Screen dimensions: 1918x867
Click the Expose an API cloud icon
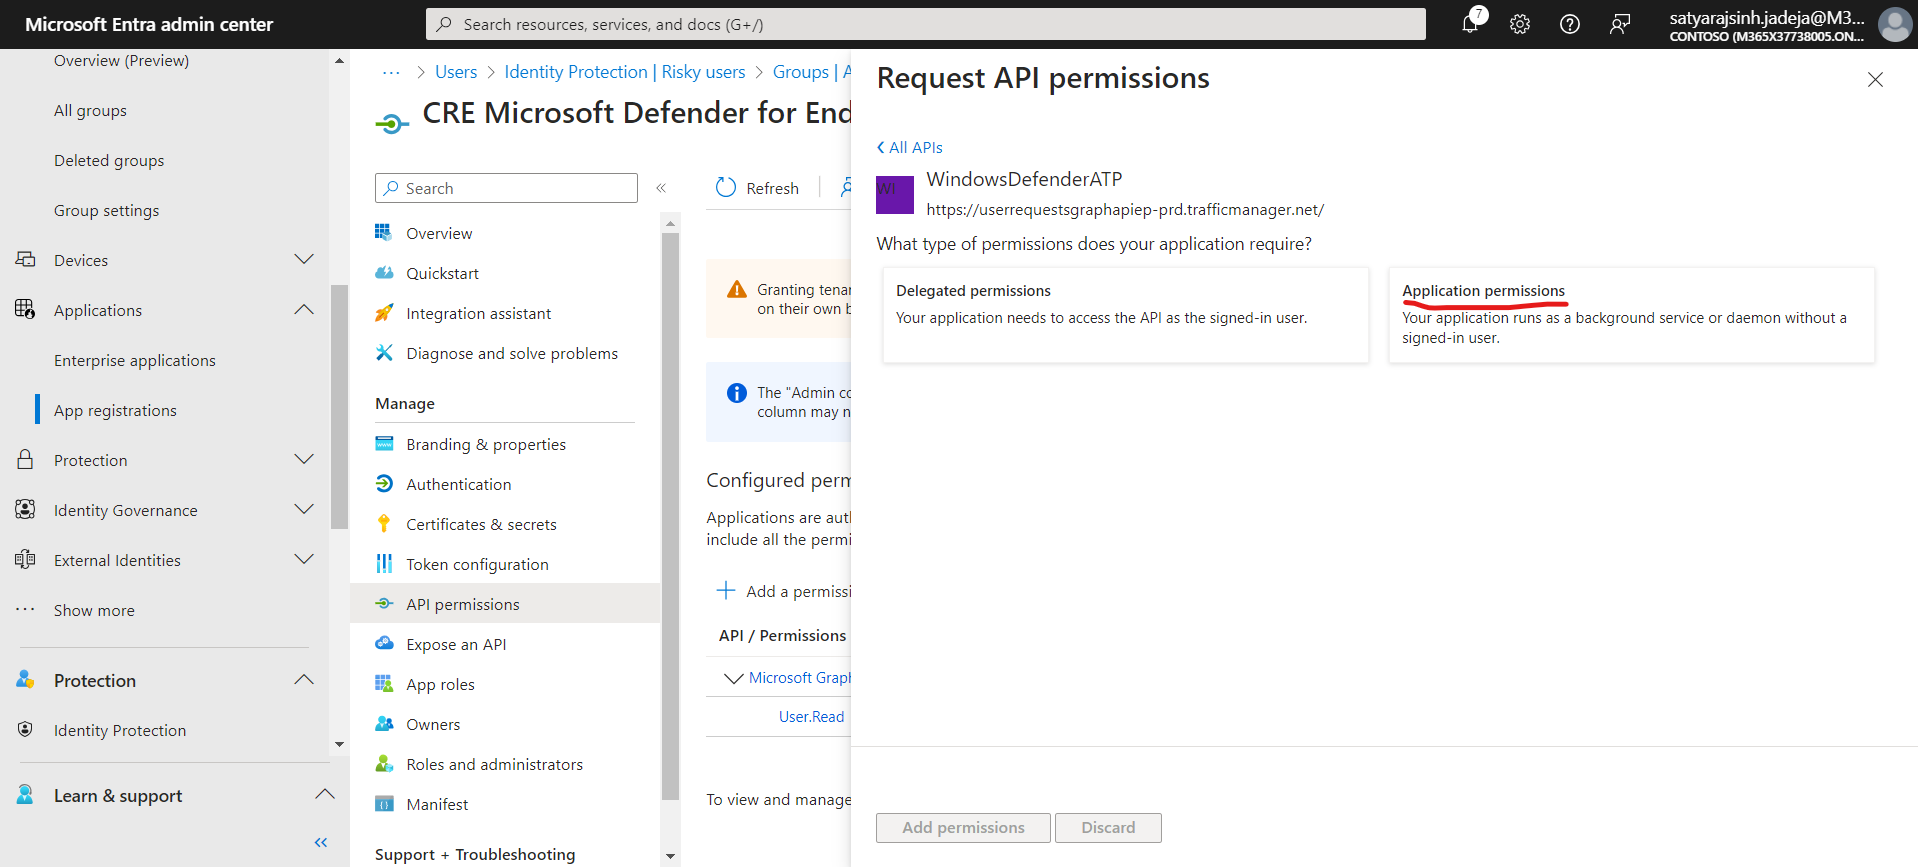click(x=384, y=644)
